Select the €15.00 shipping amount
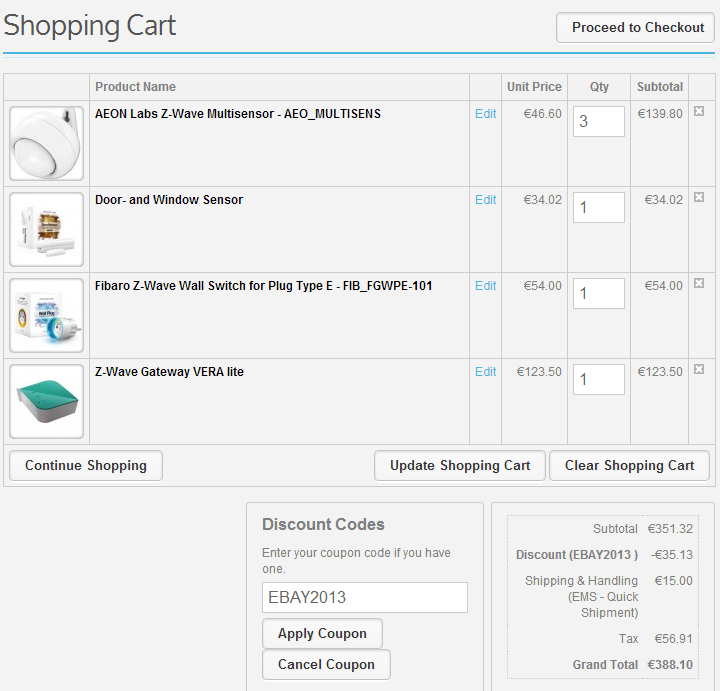The height and width of the screenshot is (691, 720). pyautogui.click(x=674, y=581)
